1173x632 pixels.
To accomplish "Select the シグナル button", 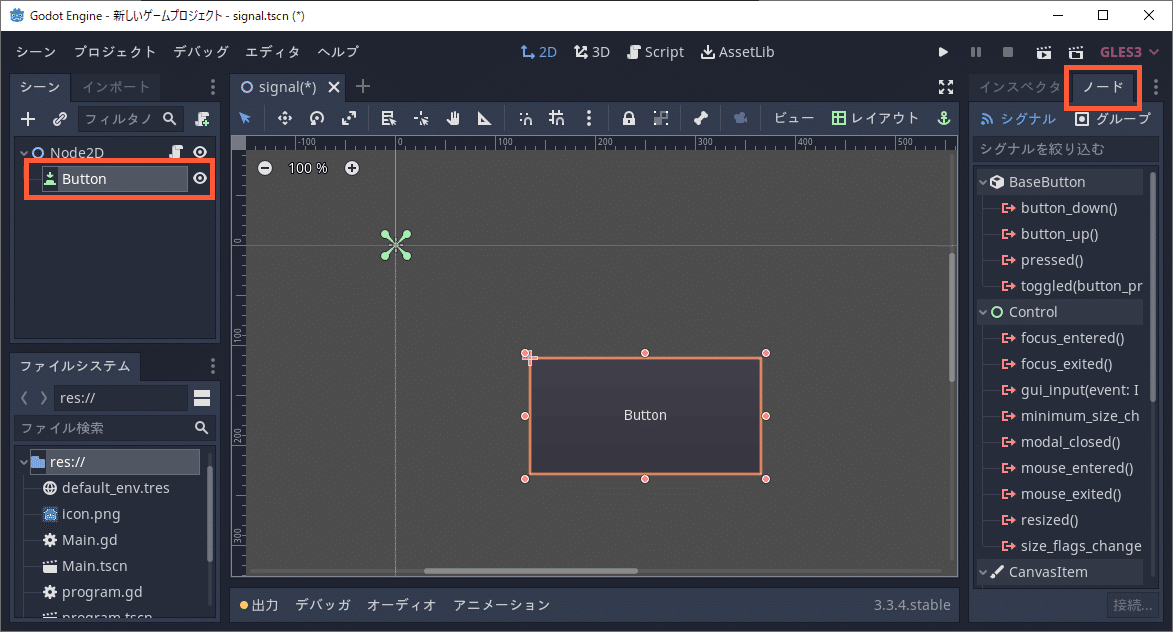I will 1018,119.
